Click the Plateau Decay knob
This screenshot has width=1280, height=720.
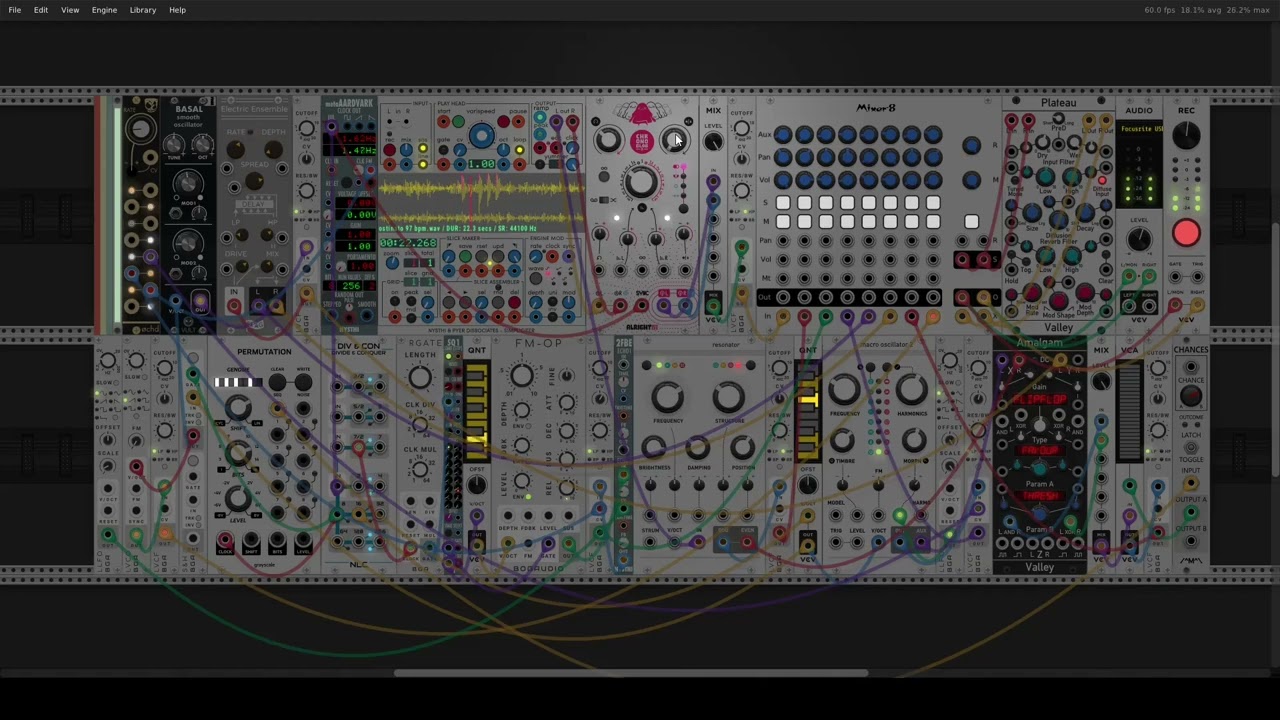1085,212
